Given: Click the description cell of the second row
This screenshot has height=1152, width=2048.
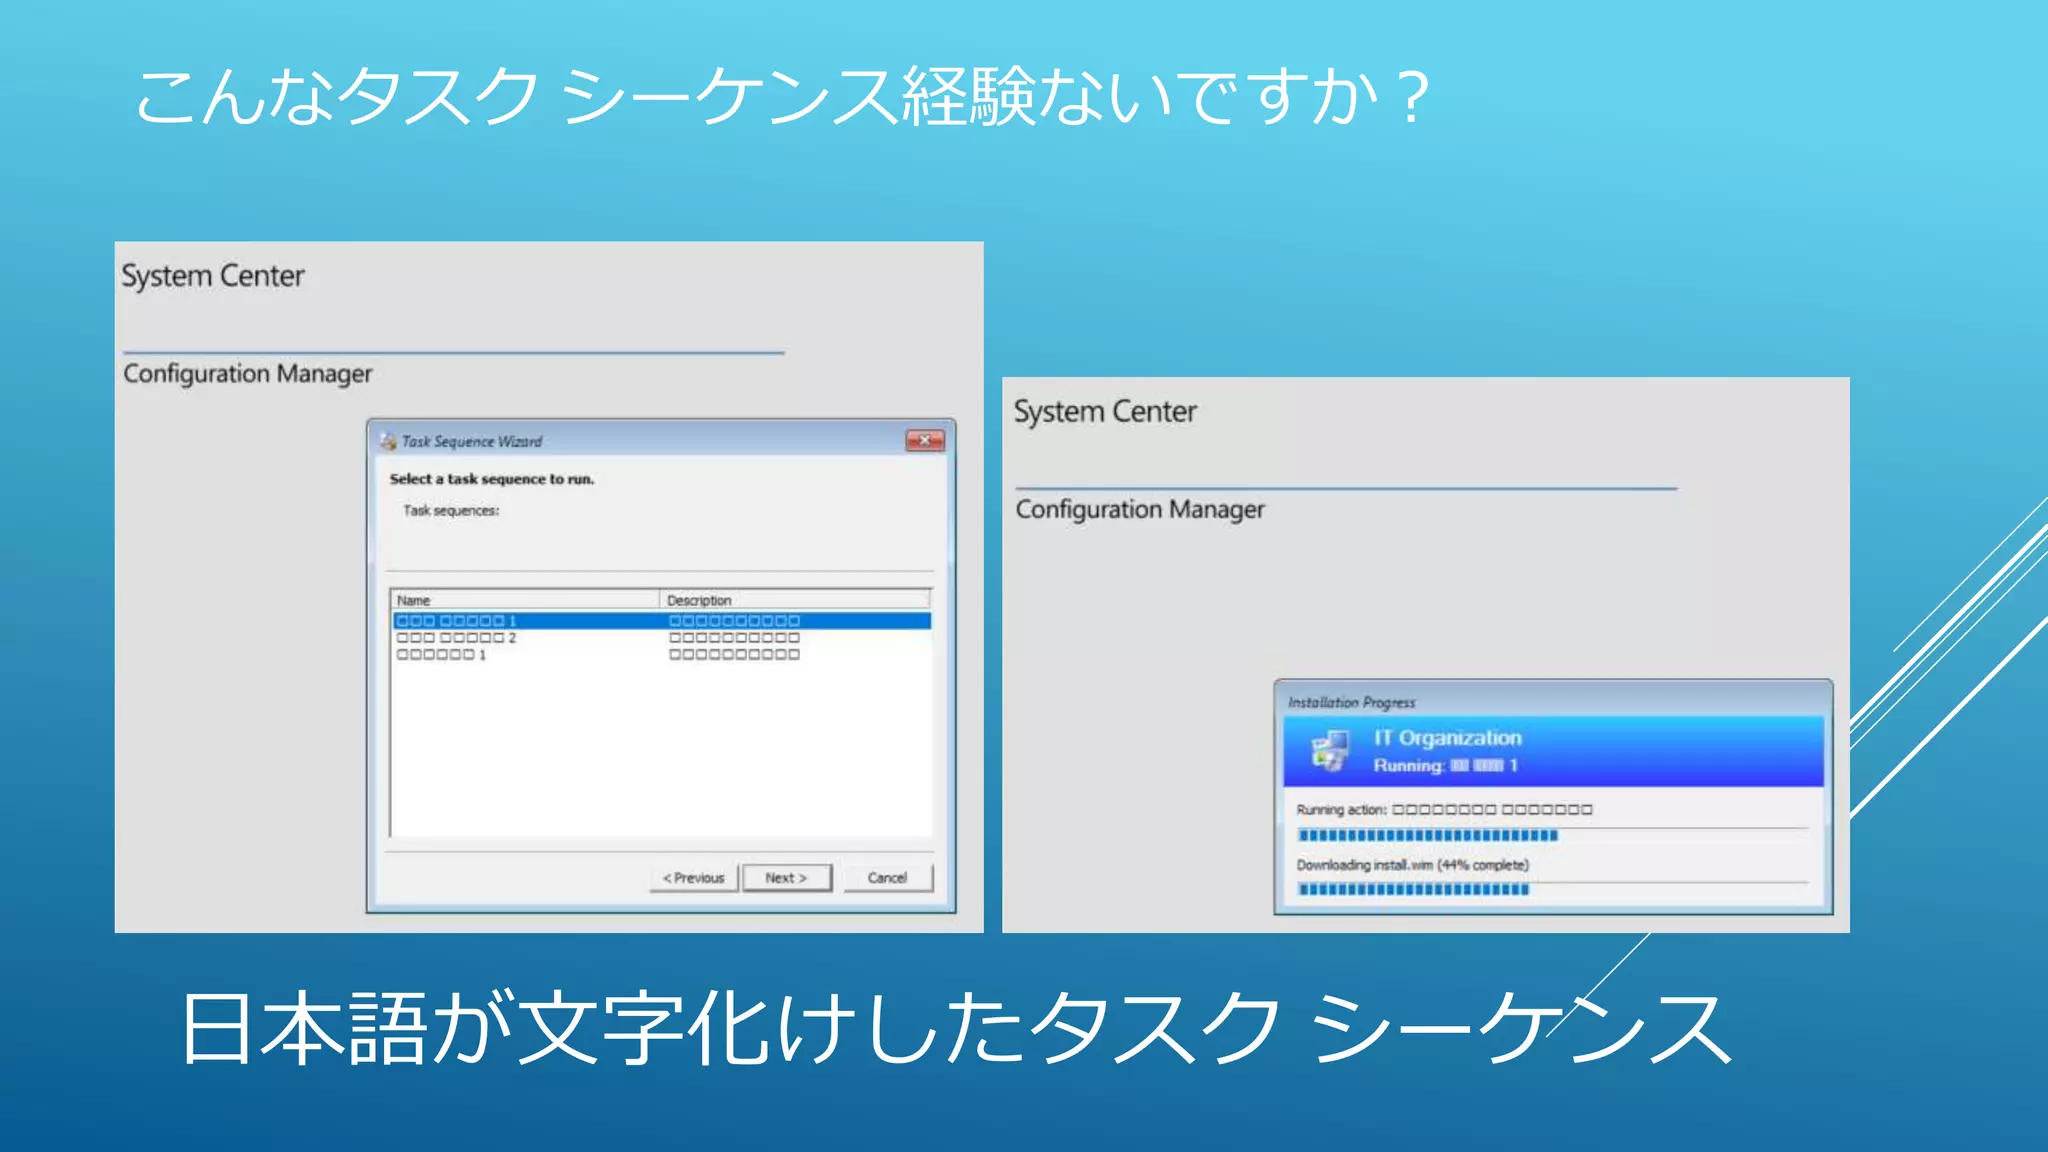Looking at the screenshot, I should 734,638.
